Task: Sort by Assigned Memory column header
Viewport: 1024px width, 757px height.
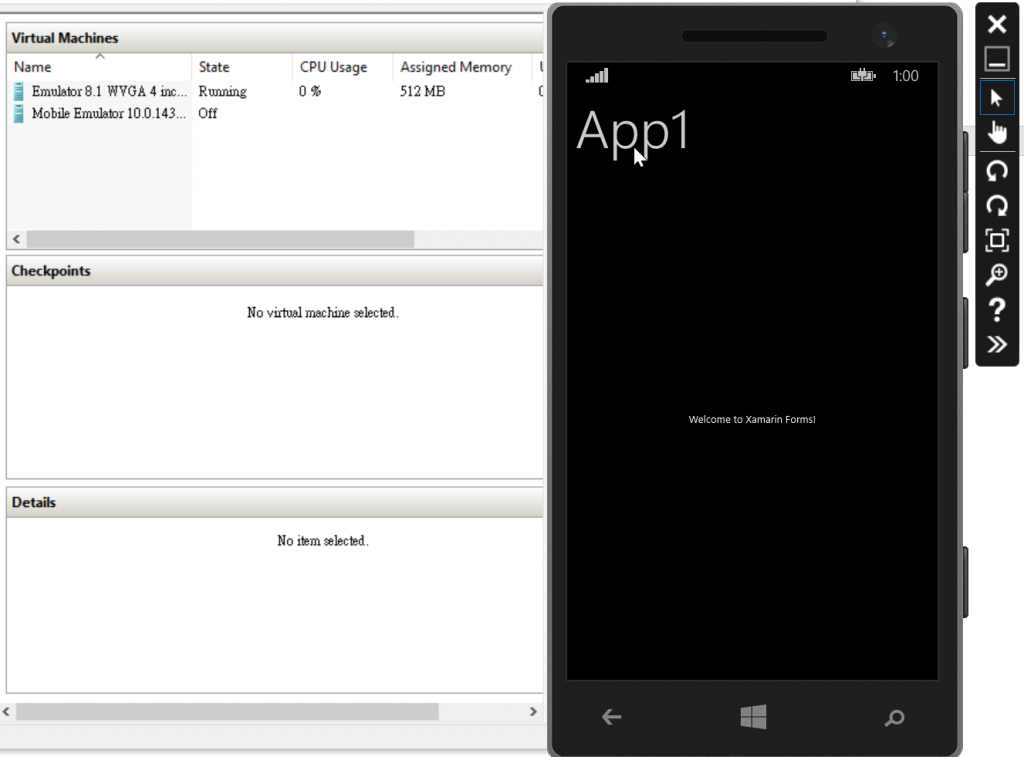Action: tap(462, 67)
